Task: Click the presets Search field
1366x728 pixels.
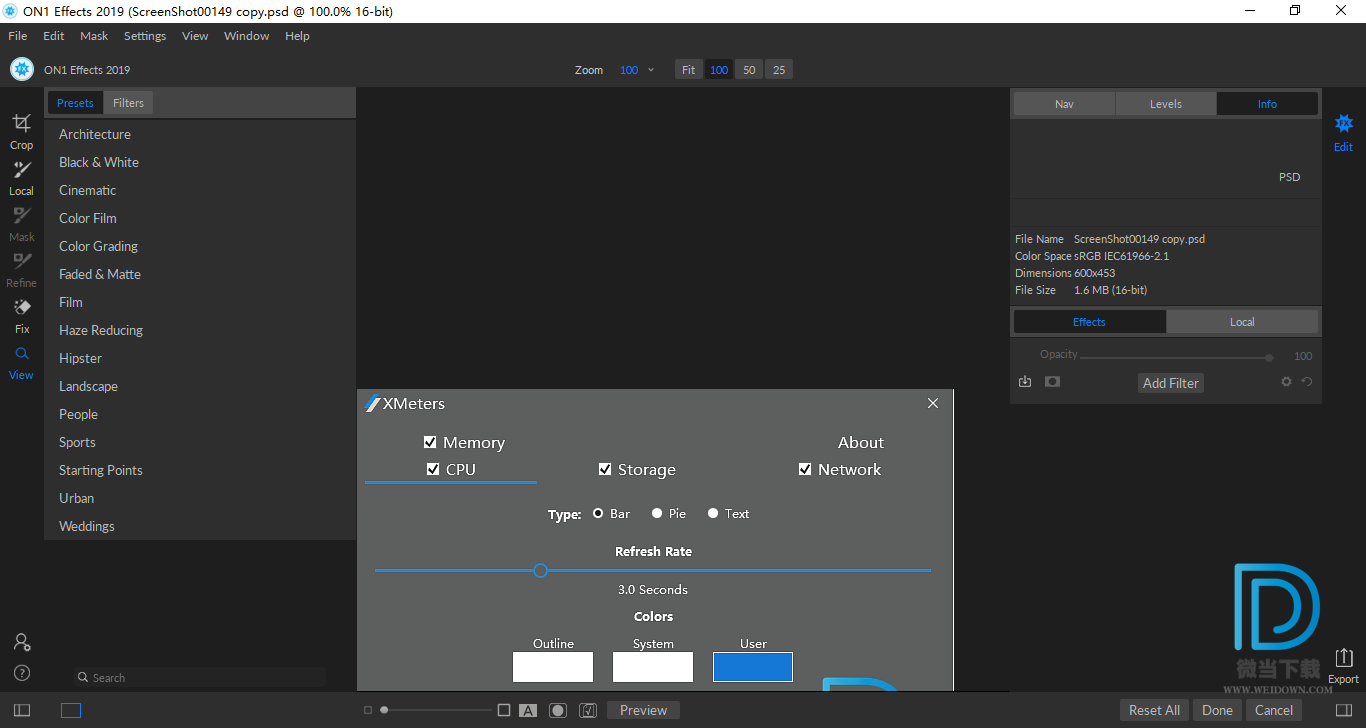Action: pos(200,677)
